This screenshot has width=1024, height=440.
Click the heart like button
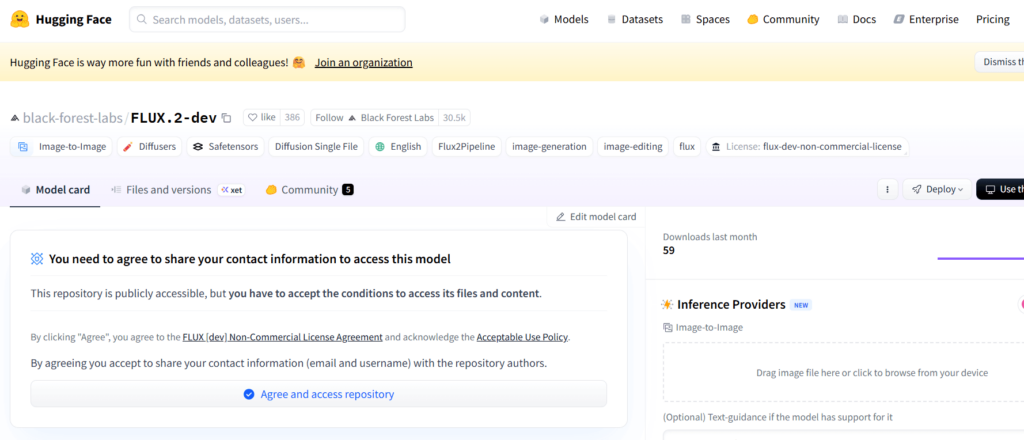[260, 117]
